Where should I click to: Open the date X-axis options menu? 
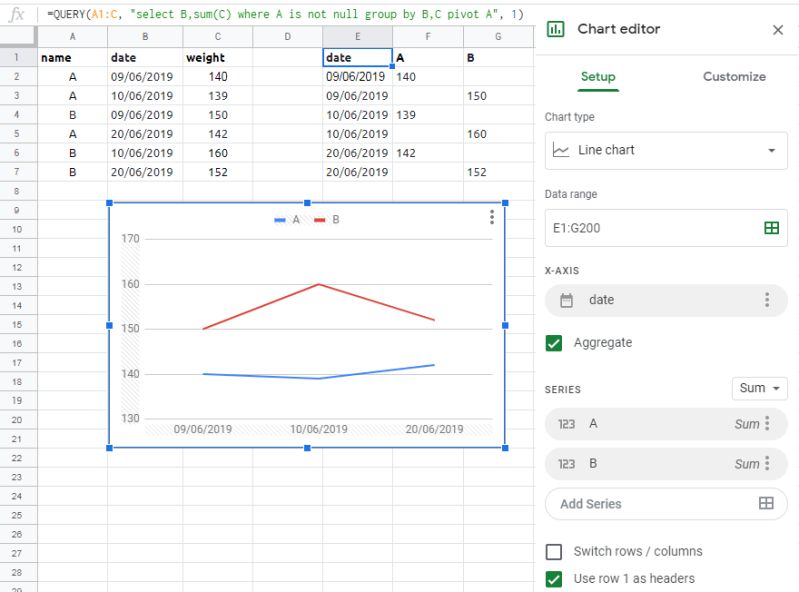pyautogui.click(x=767, y=300)
